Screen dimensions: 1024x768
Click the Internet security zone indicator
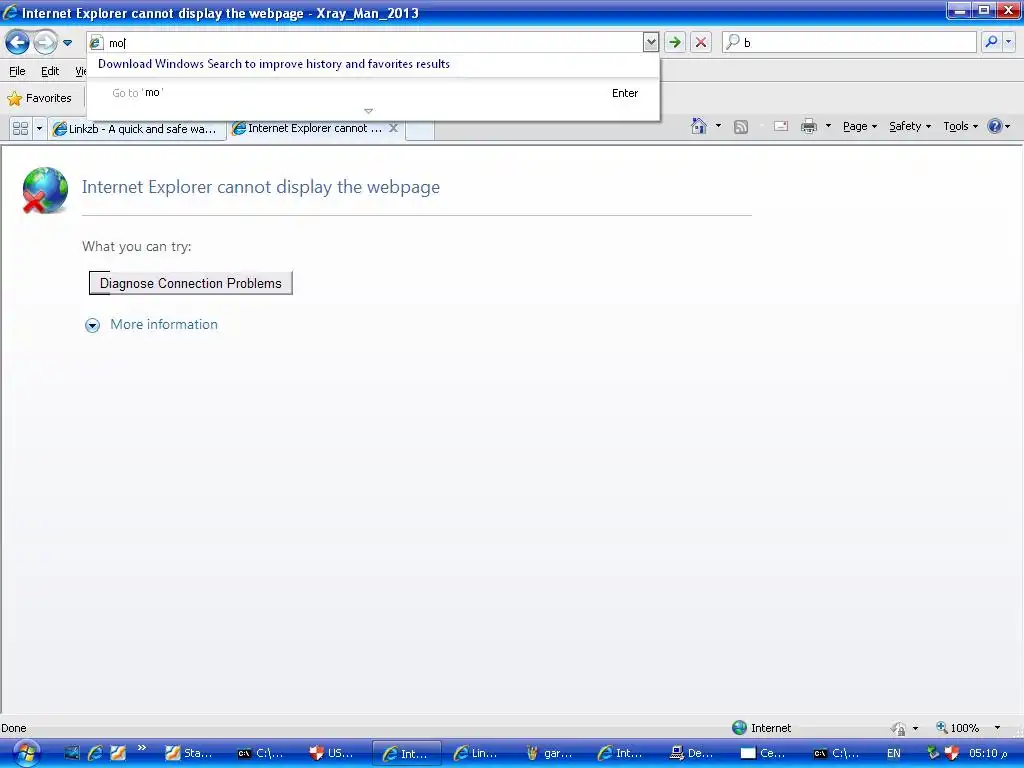(x=761, y=728)
